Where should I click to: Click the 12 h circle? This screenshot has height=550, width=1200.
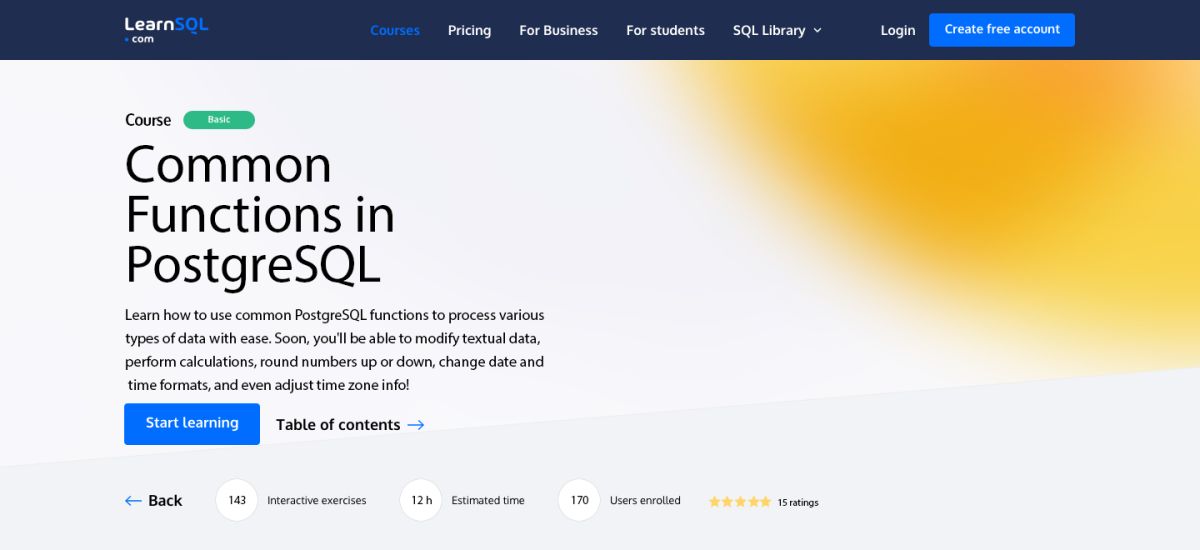421,500
